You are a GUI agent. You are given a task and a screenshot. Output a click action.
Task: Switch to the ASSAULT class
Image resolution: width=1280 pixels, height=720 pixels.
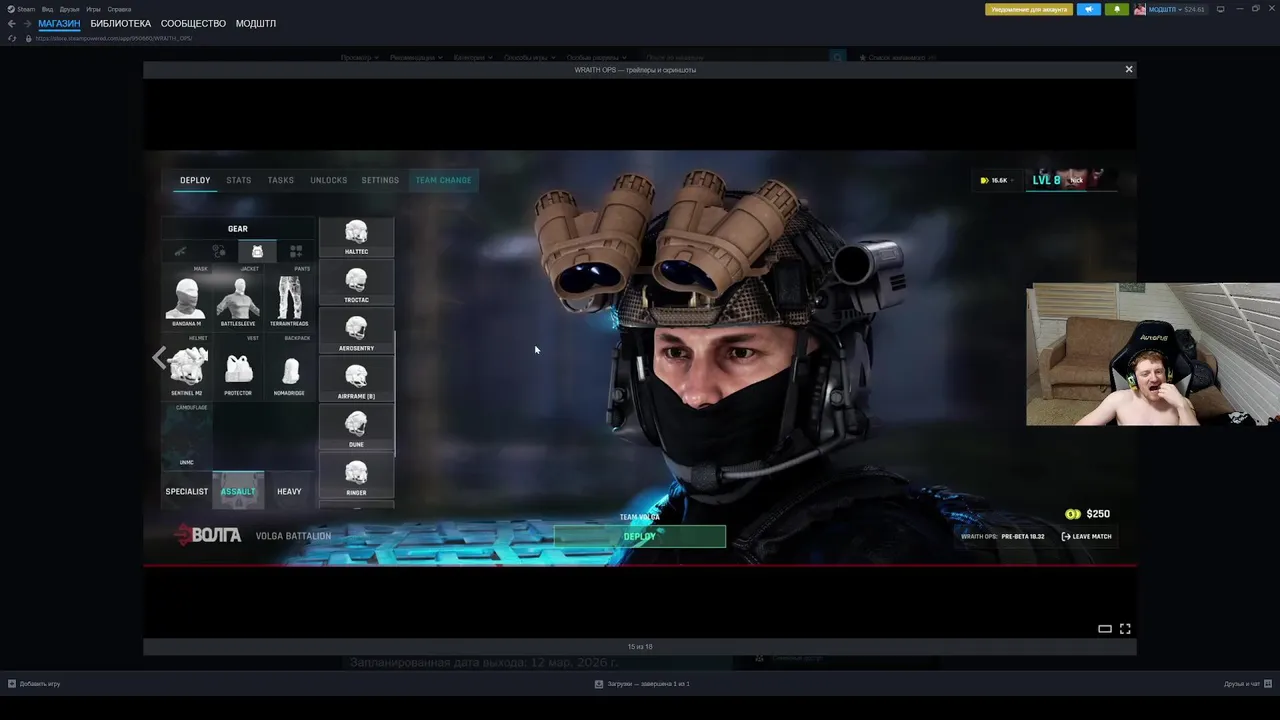coord(238,491)
